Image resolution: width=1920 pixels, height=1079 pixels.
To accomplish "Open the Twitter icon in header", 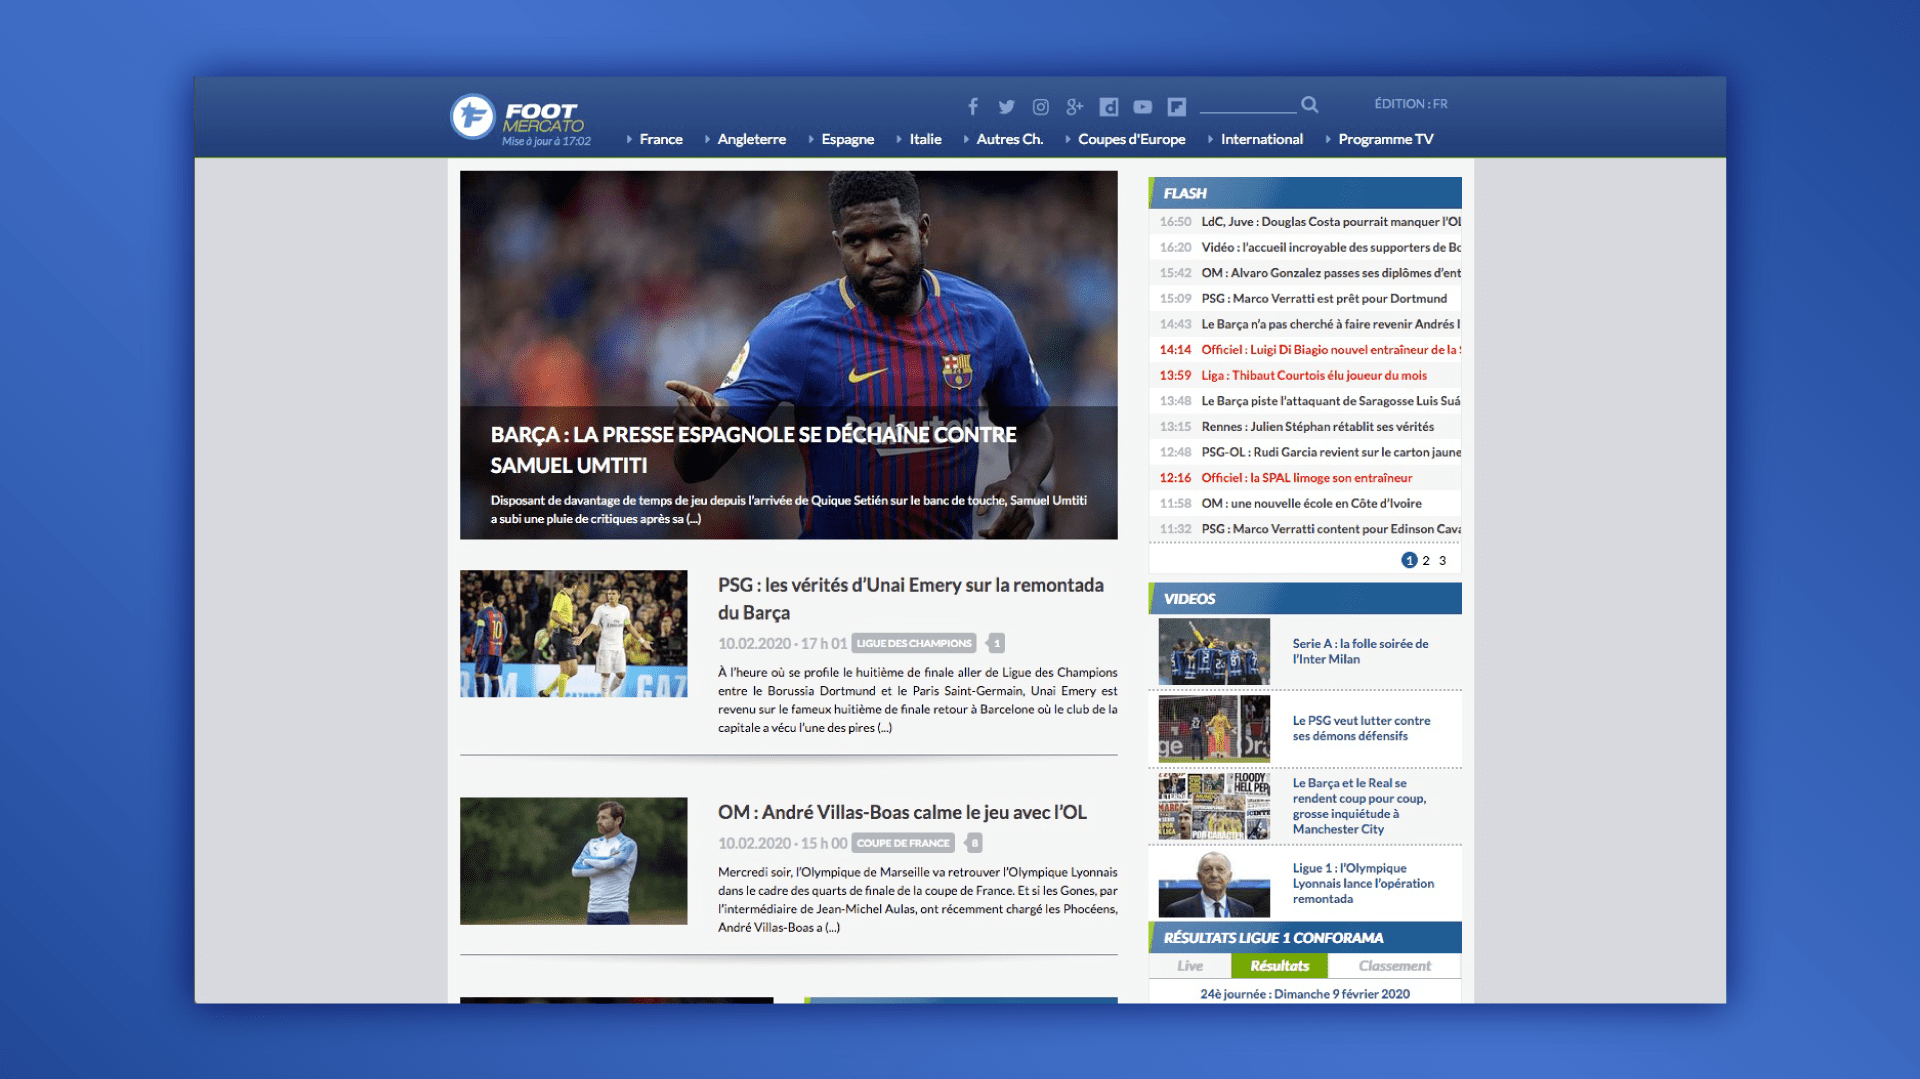I will click(x=1007, y=106).
